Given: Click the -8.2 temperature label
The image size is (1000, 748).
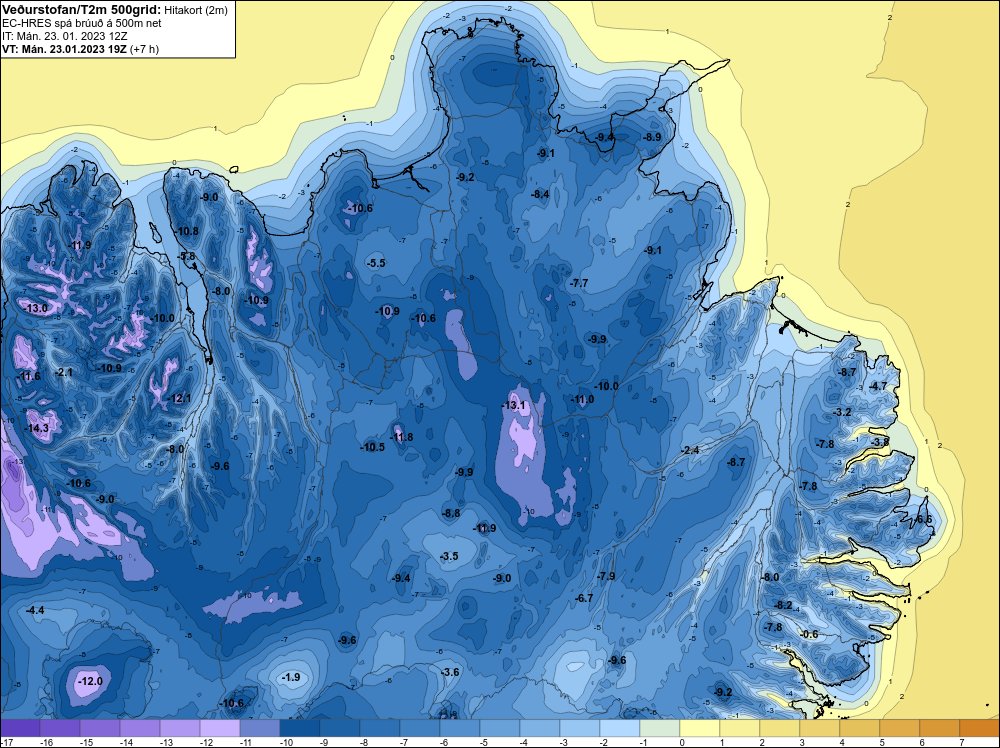Looking at the screenshot, I should pyautogui.click(x=783, y=605).
